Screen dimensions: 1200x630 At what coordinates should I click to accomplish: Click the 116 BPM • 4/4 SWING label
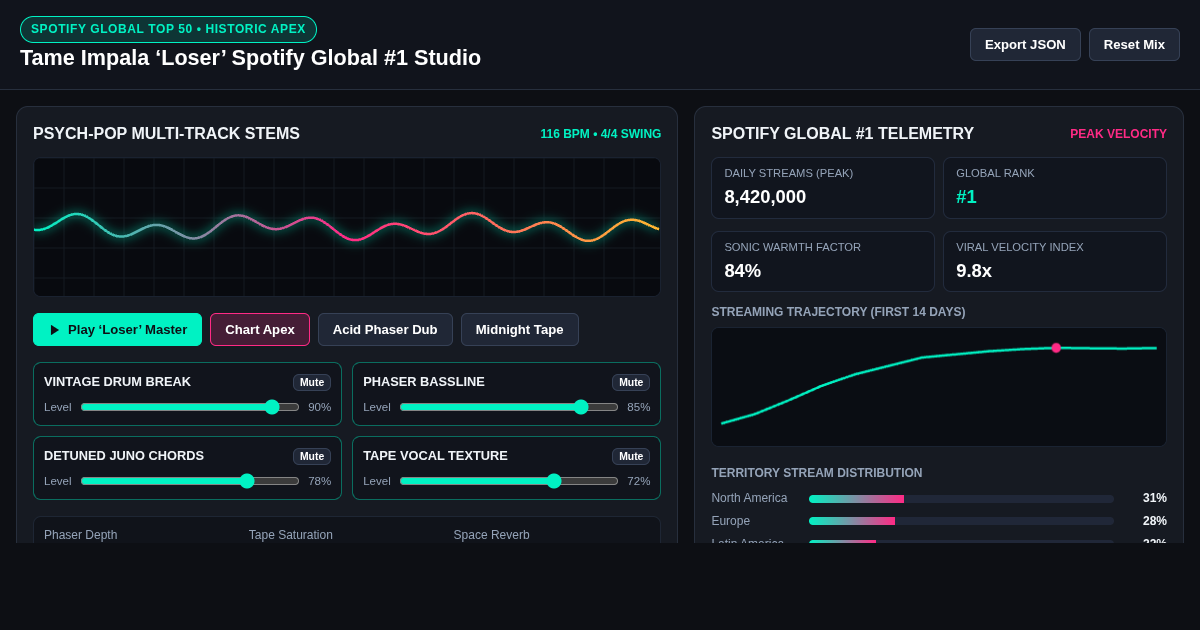[601, 134]
